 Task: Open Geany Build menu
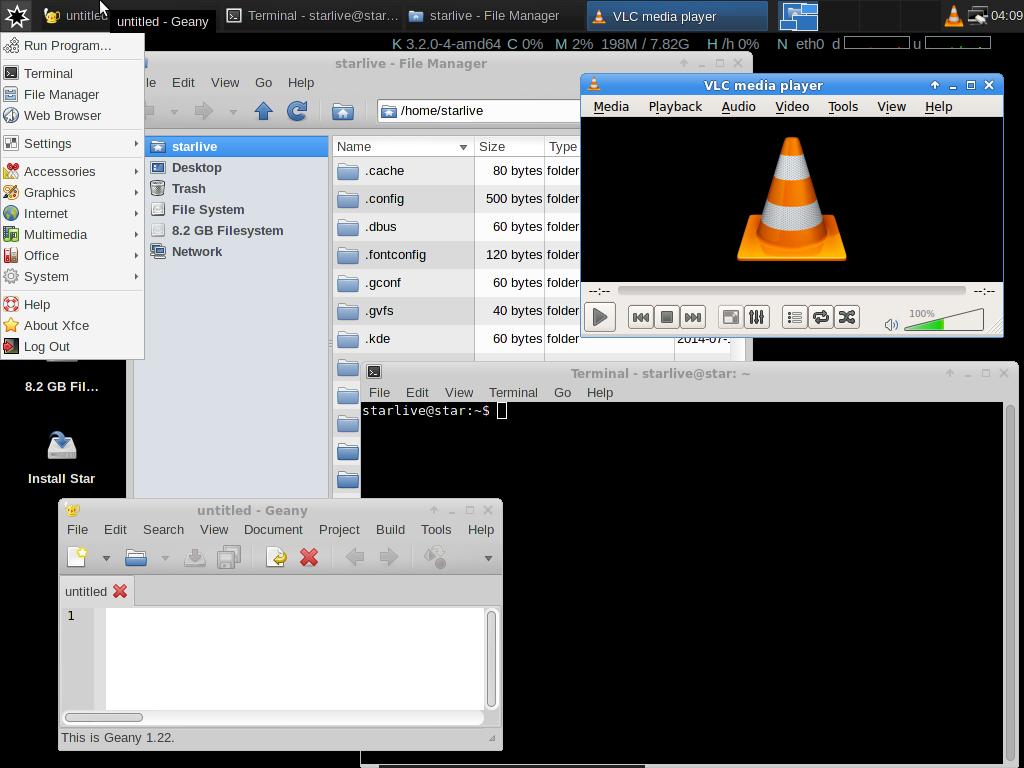pos(390,530)
